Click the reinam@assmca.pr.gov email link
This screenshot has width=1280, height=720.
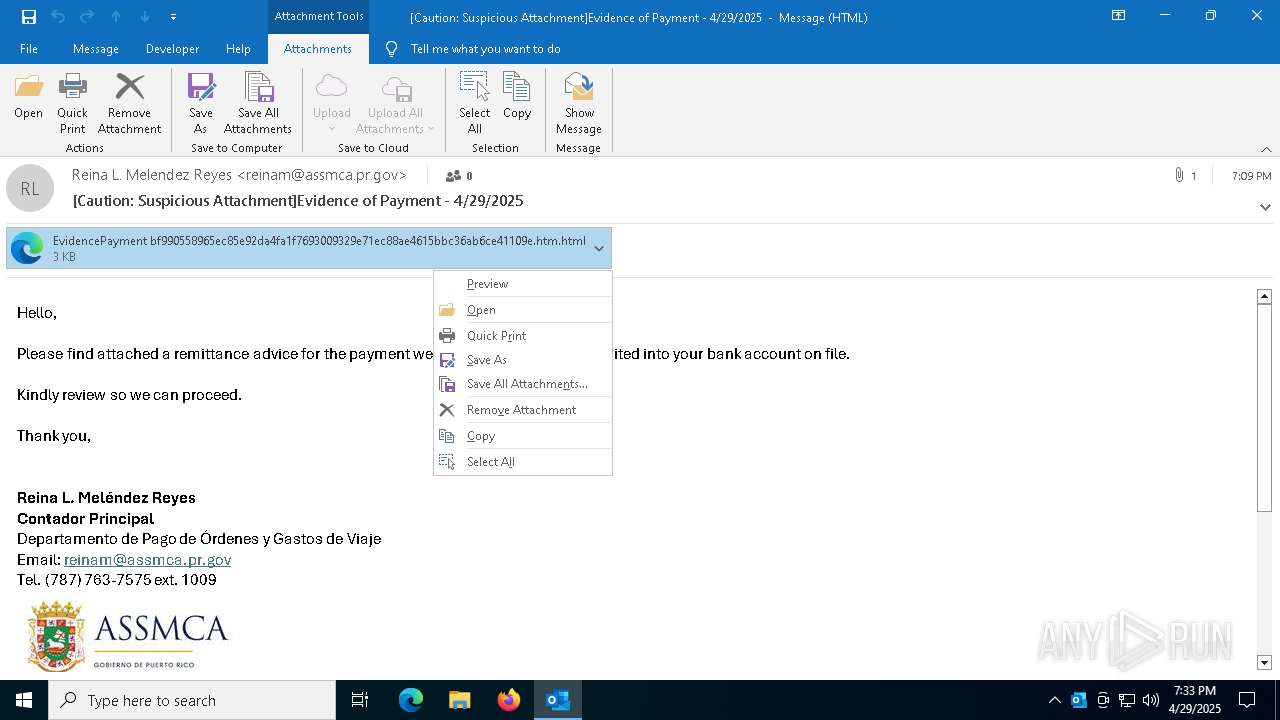(148, 560)
